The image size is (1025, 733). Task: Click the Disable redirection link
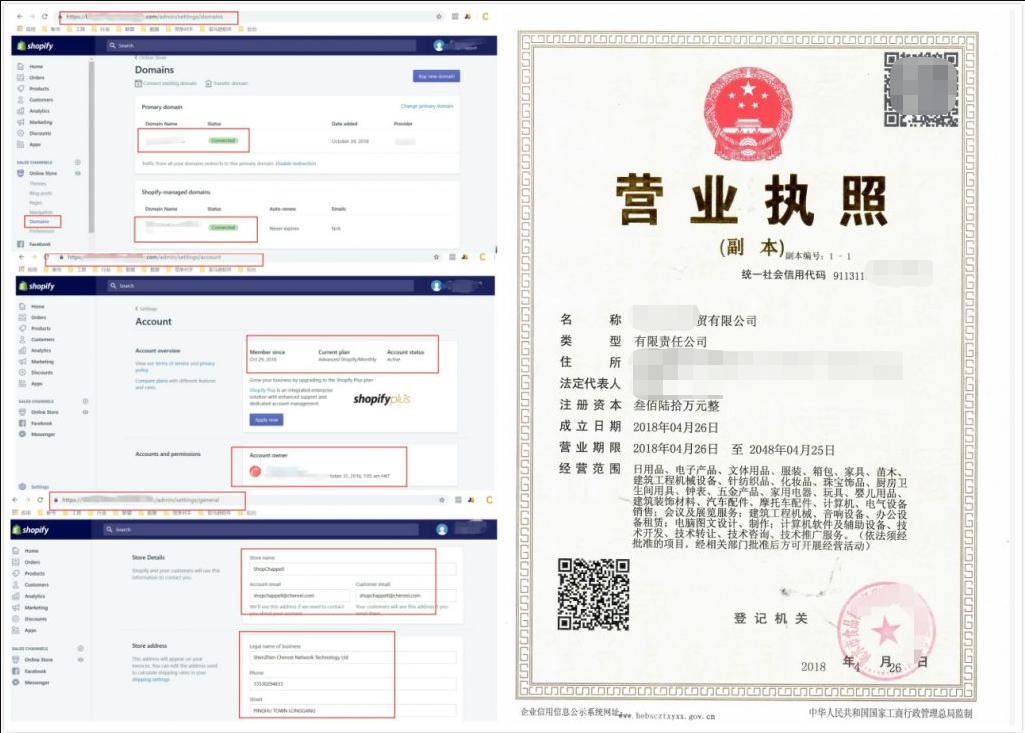(295, 163)
